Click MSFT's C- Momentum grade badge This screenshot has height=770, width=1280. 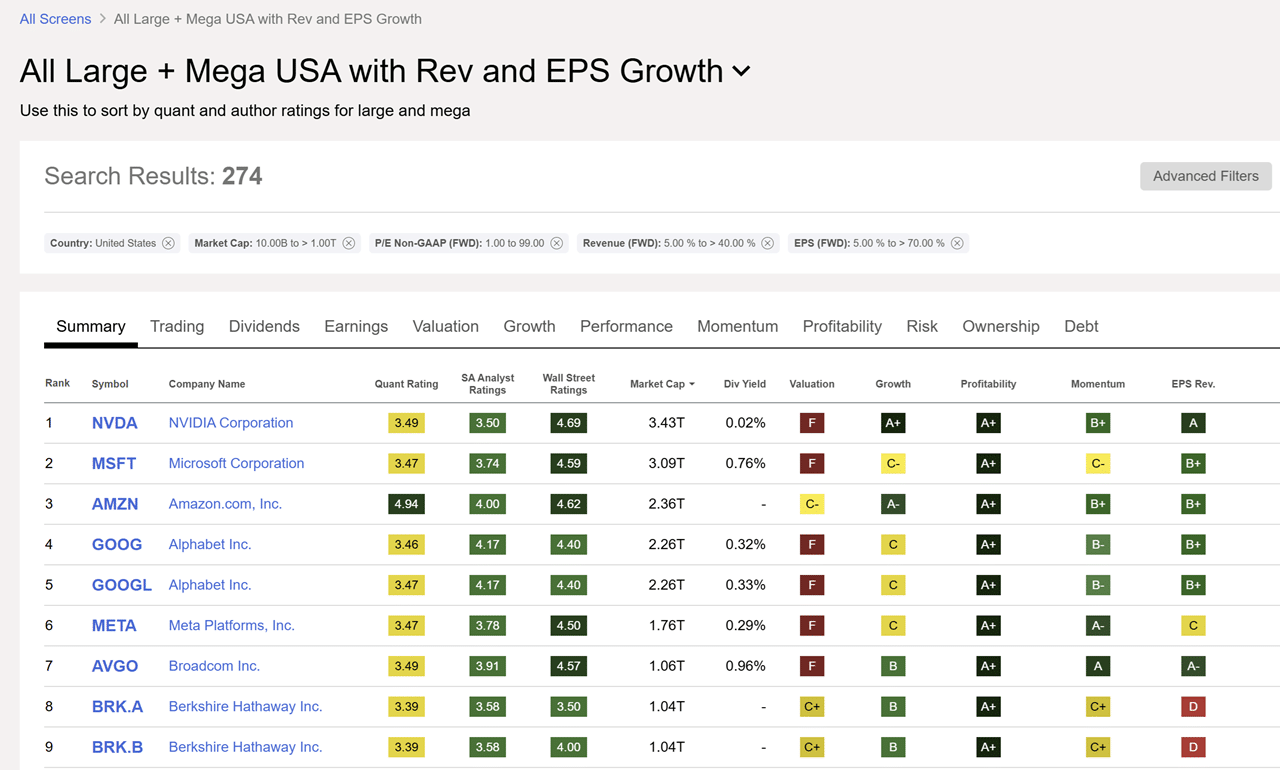point(1098,463)
